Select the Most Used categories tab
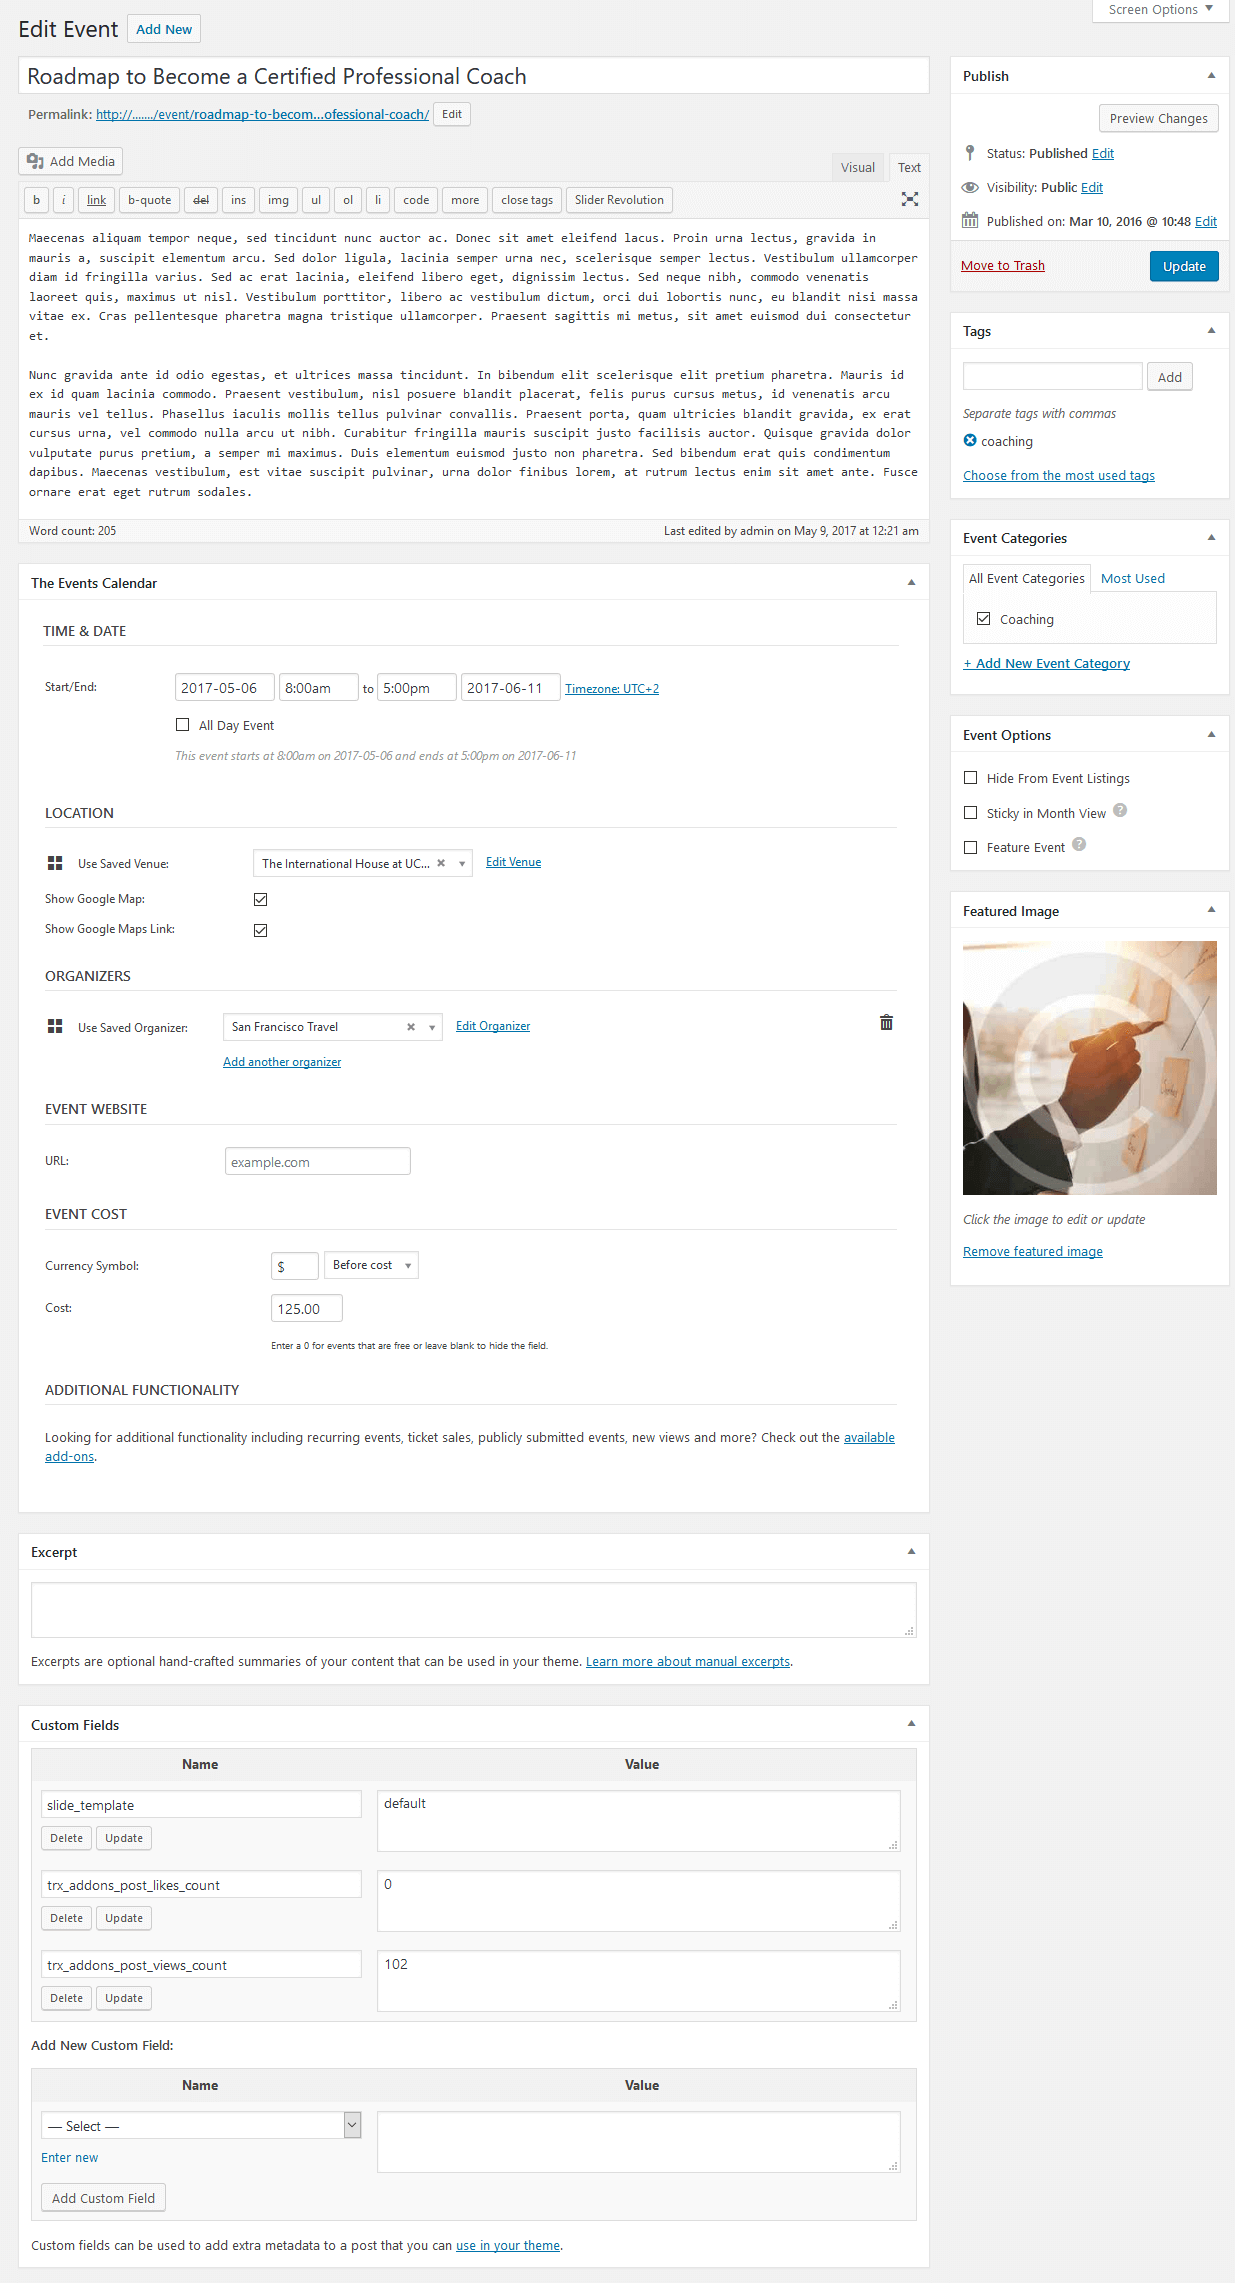 pos(1133,578)
